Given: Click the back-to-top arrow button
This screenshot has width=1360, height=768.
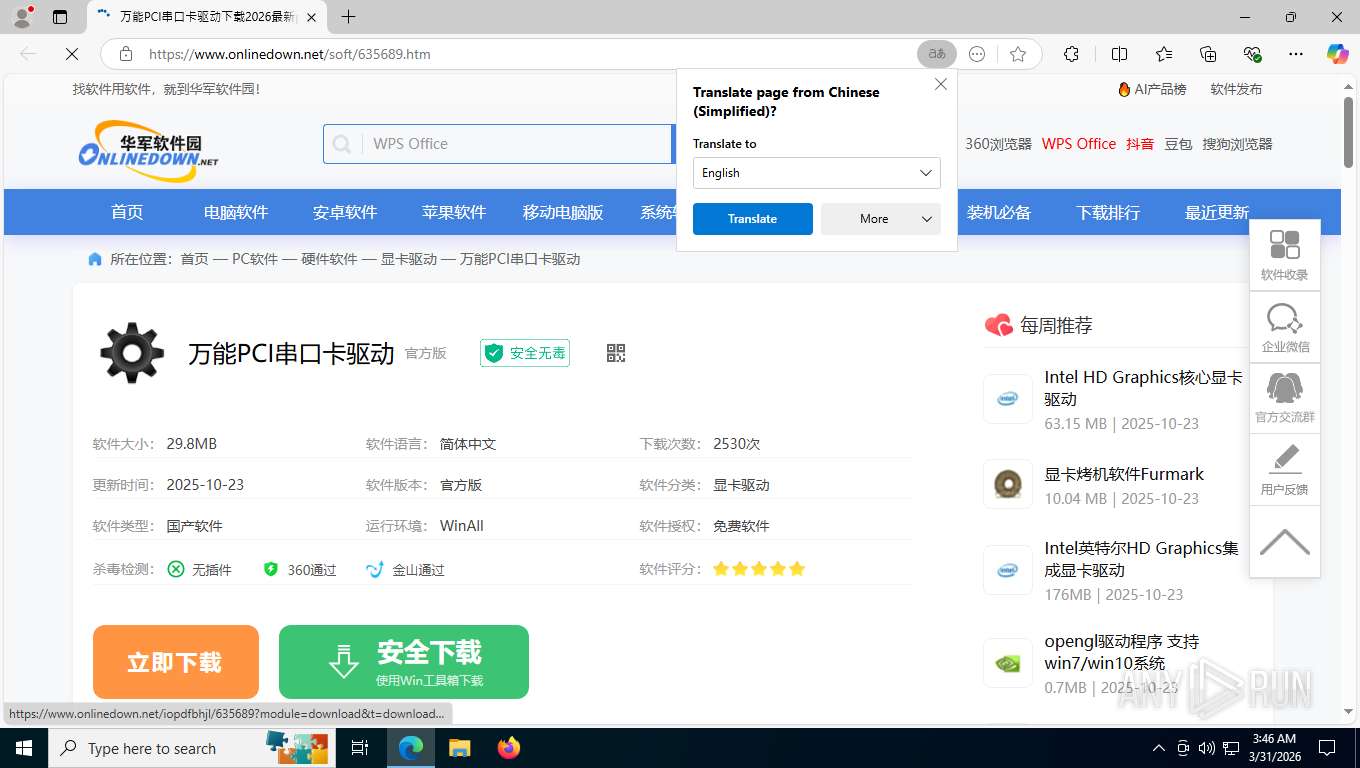Looking at the screenshot, I should (x=1285, y=542).
